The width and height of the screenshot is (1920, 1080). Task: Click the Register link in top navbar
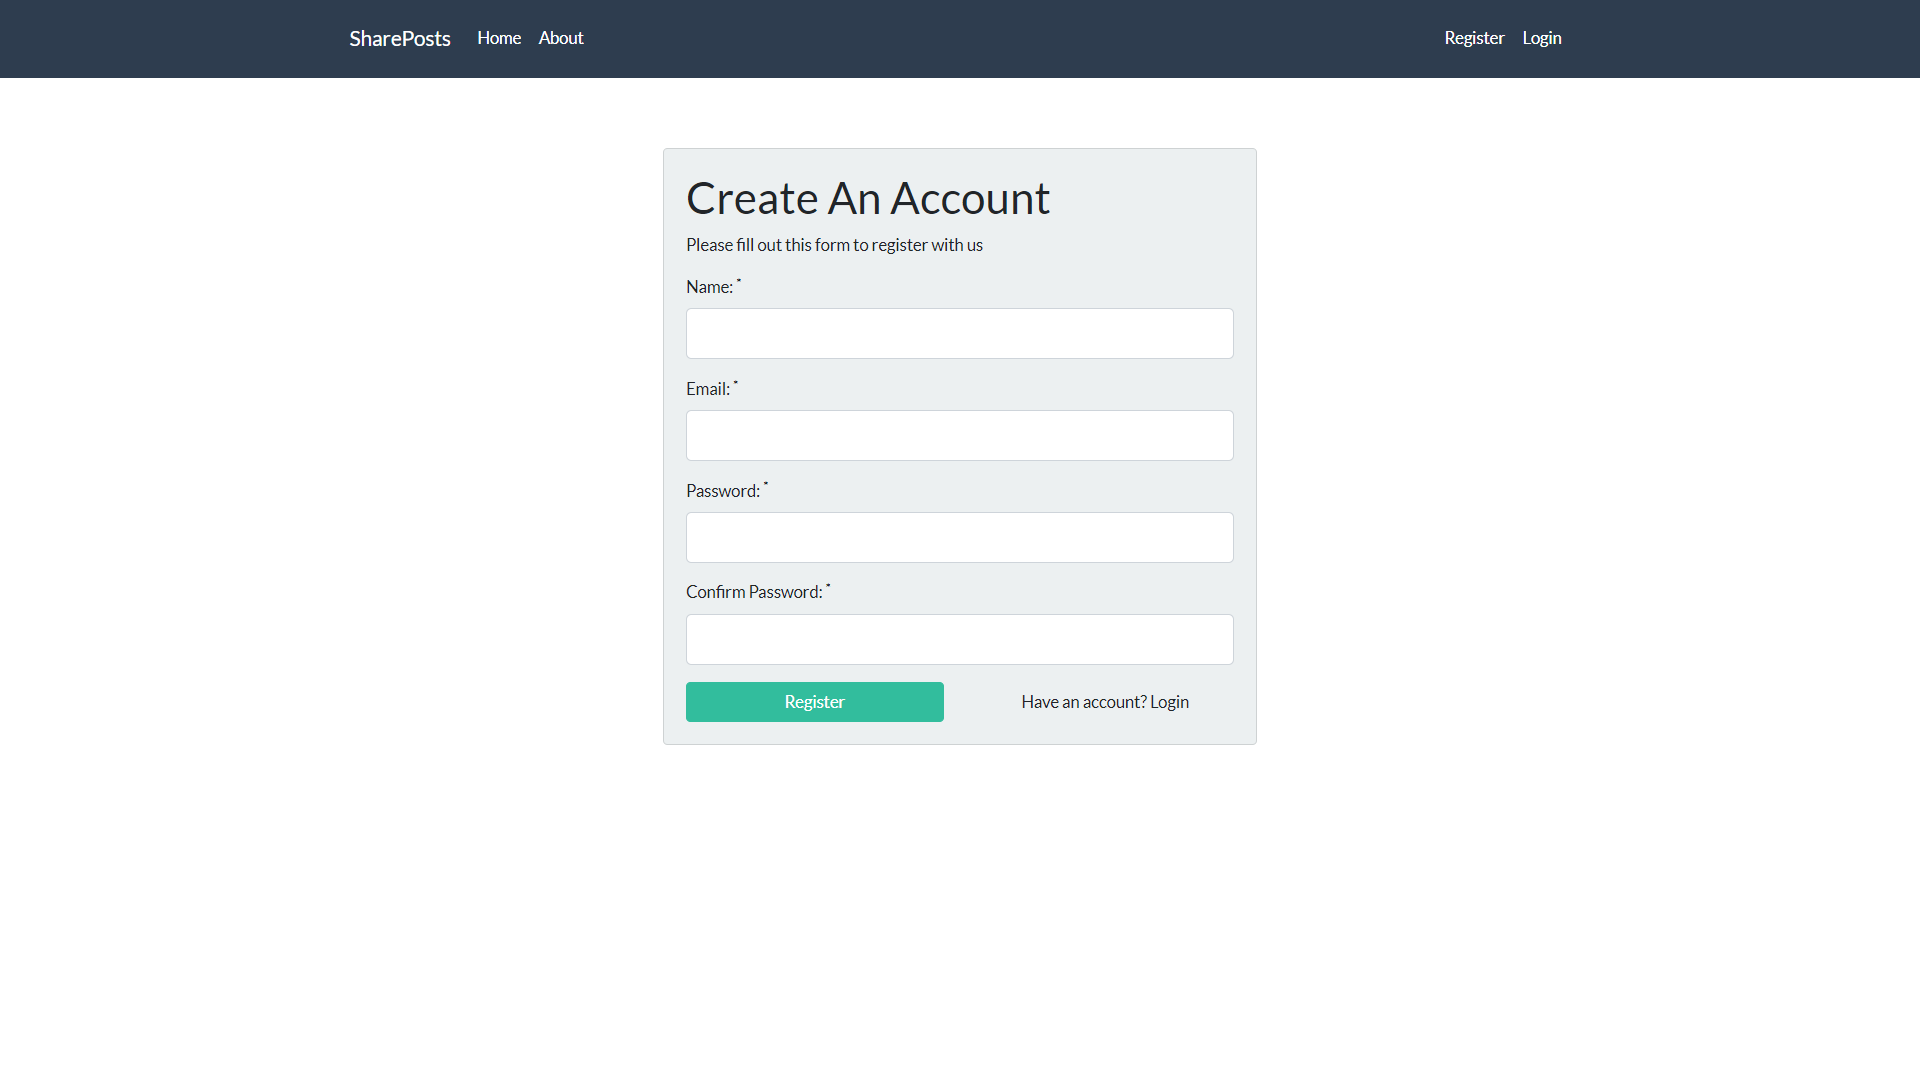coord(1474,37)
